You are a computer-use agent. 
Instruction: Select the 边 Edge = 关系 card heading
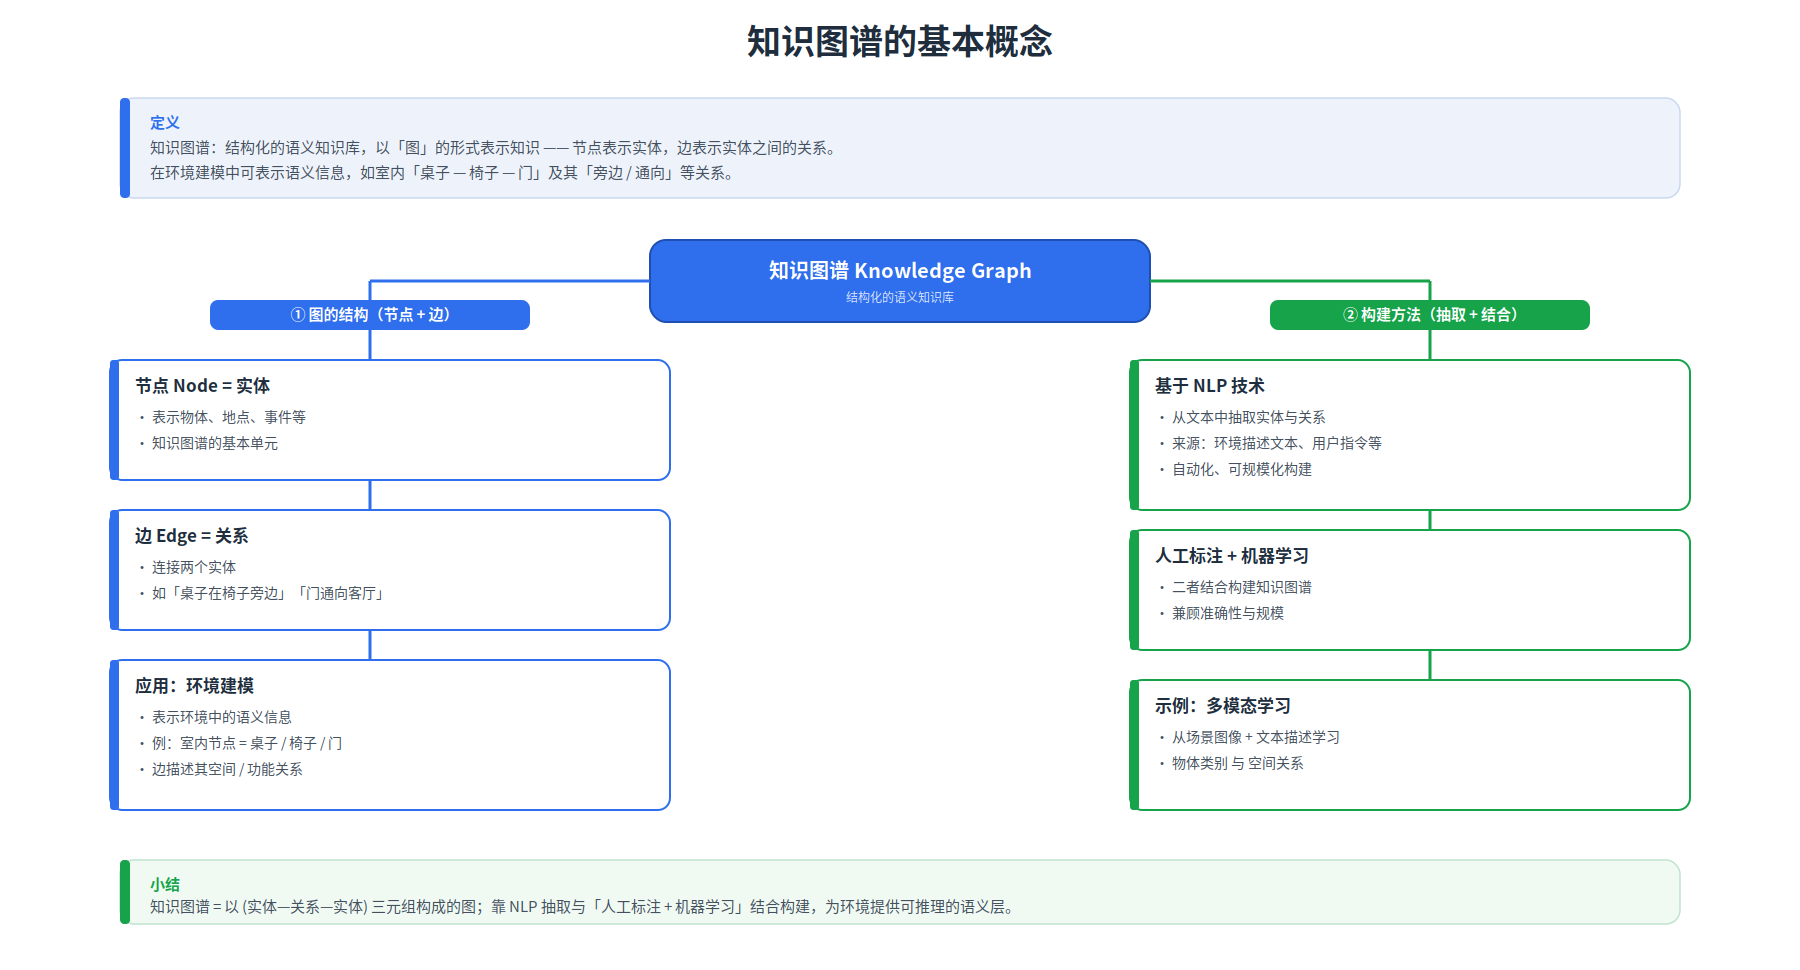tap(192, 536)
